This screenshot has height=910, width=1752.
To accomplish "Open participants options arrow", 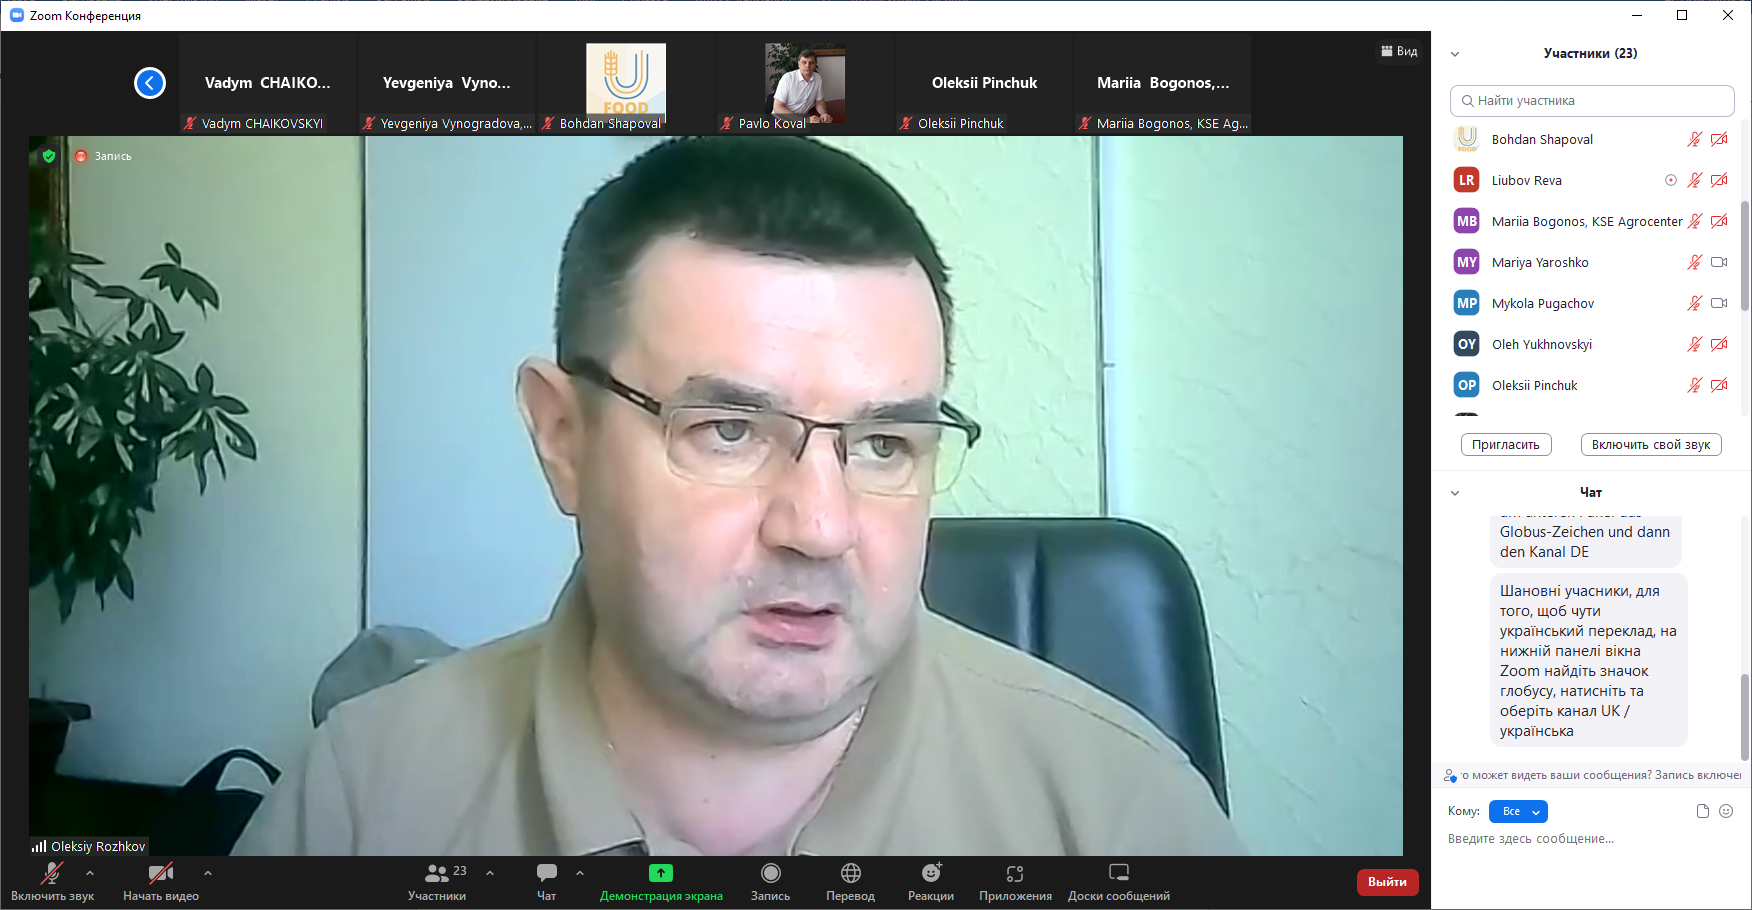I will coord(490,873).
